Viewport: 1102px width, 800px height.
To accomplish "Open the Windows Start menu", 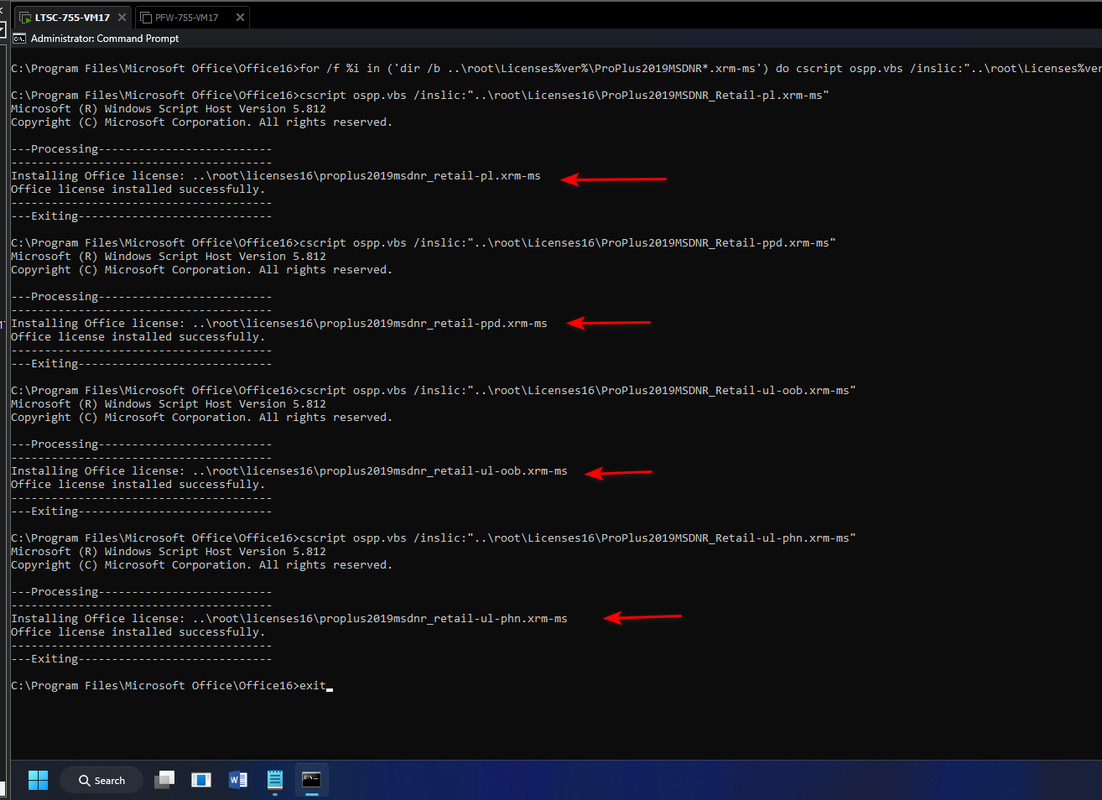I will coord(38,780).
